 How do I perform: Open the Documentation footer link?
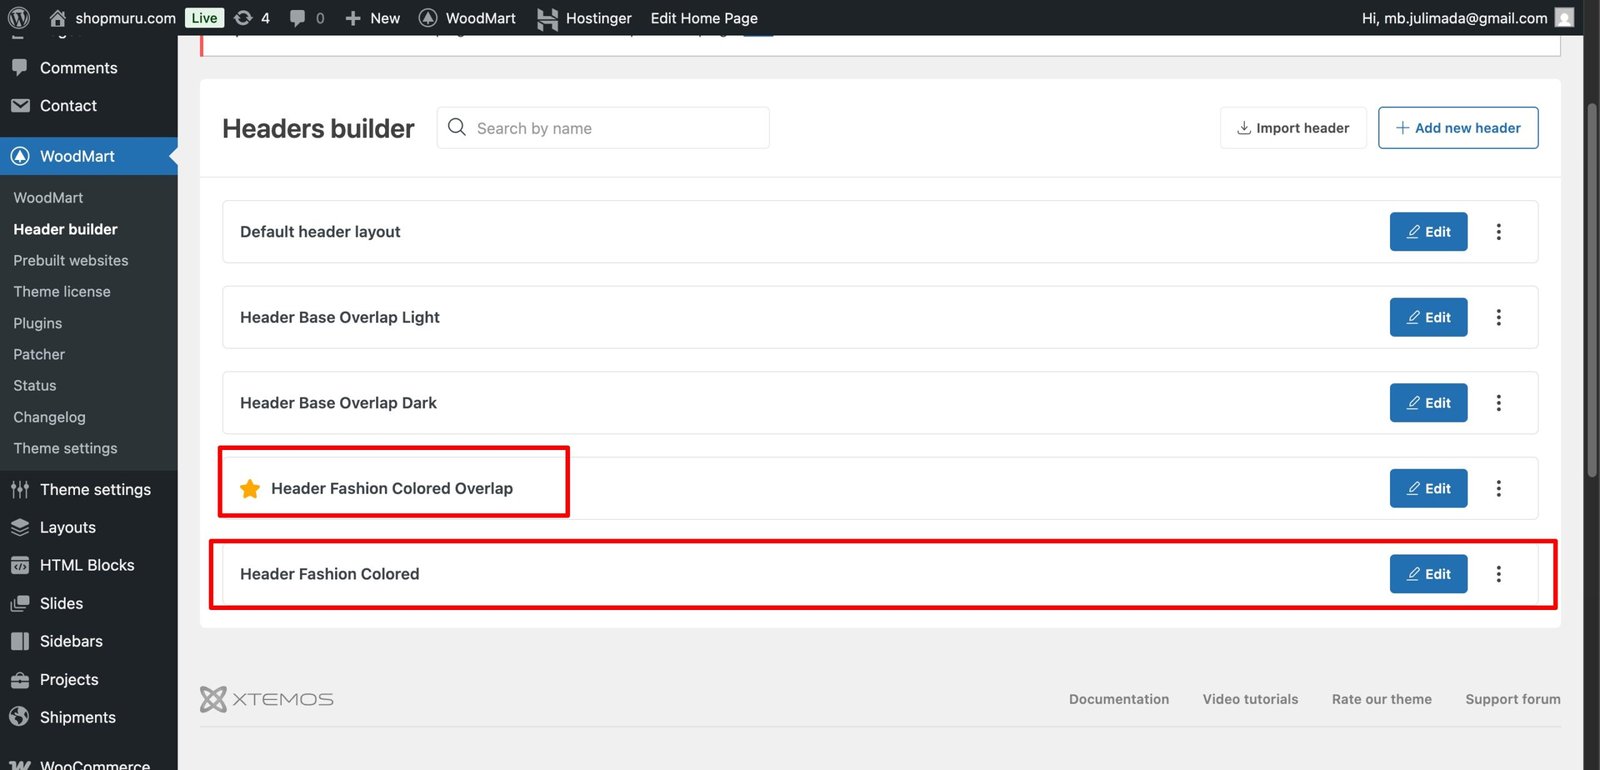[x=1118, y=699]
